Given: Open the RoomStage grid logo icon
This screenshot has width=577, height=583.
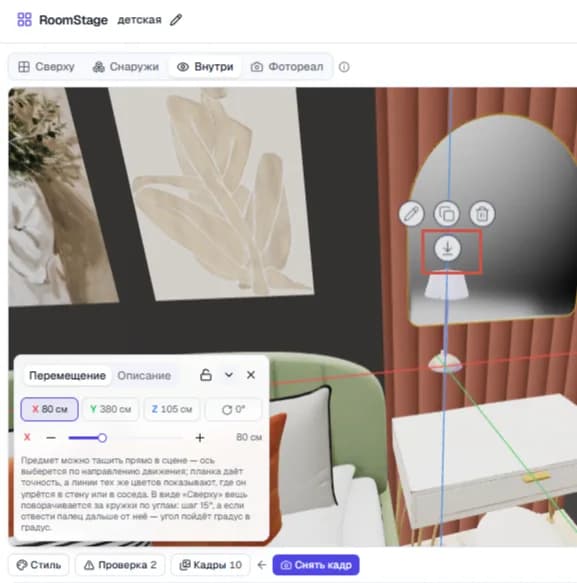Looking at the screenshot, I should 25,19.
